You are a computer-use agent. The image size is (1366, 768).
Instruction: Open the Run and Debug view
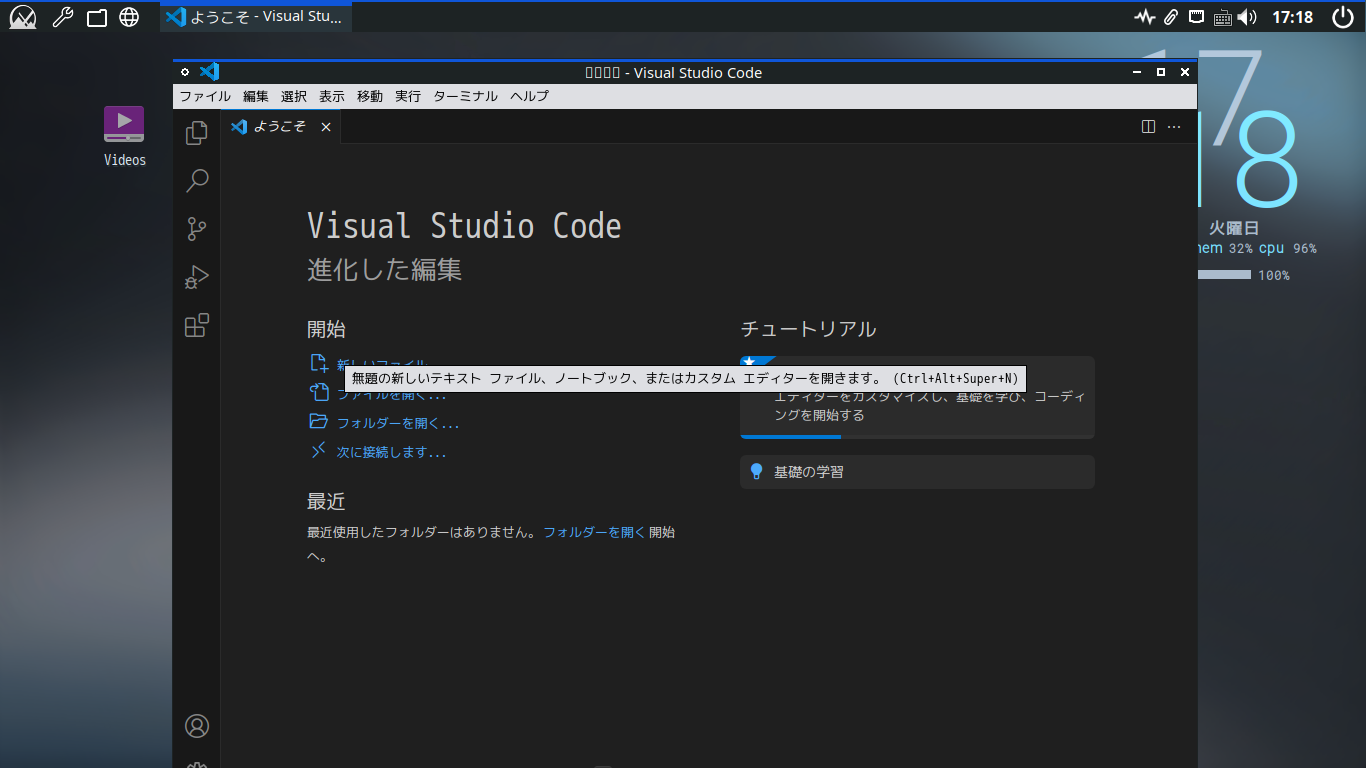[197, 277]
